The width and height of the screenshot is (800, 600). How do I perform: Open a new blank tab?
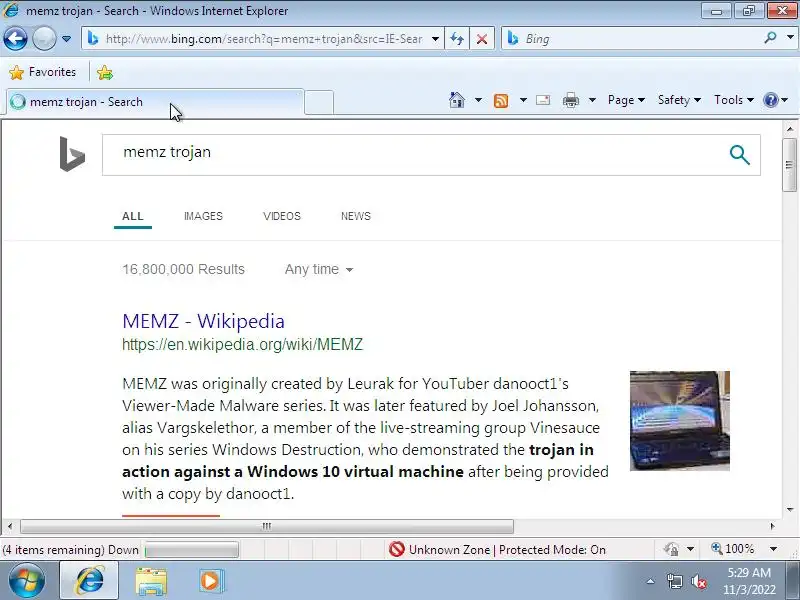click(319, 102)
